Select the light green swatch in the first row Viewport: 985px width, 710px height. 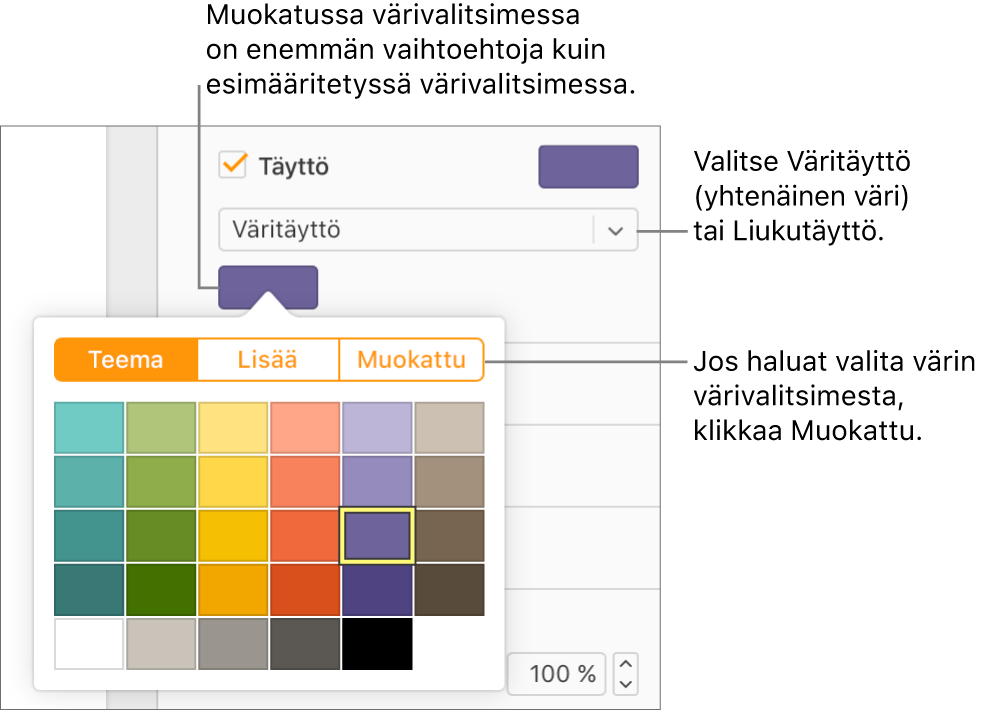(x=161, y=428)
